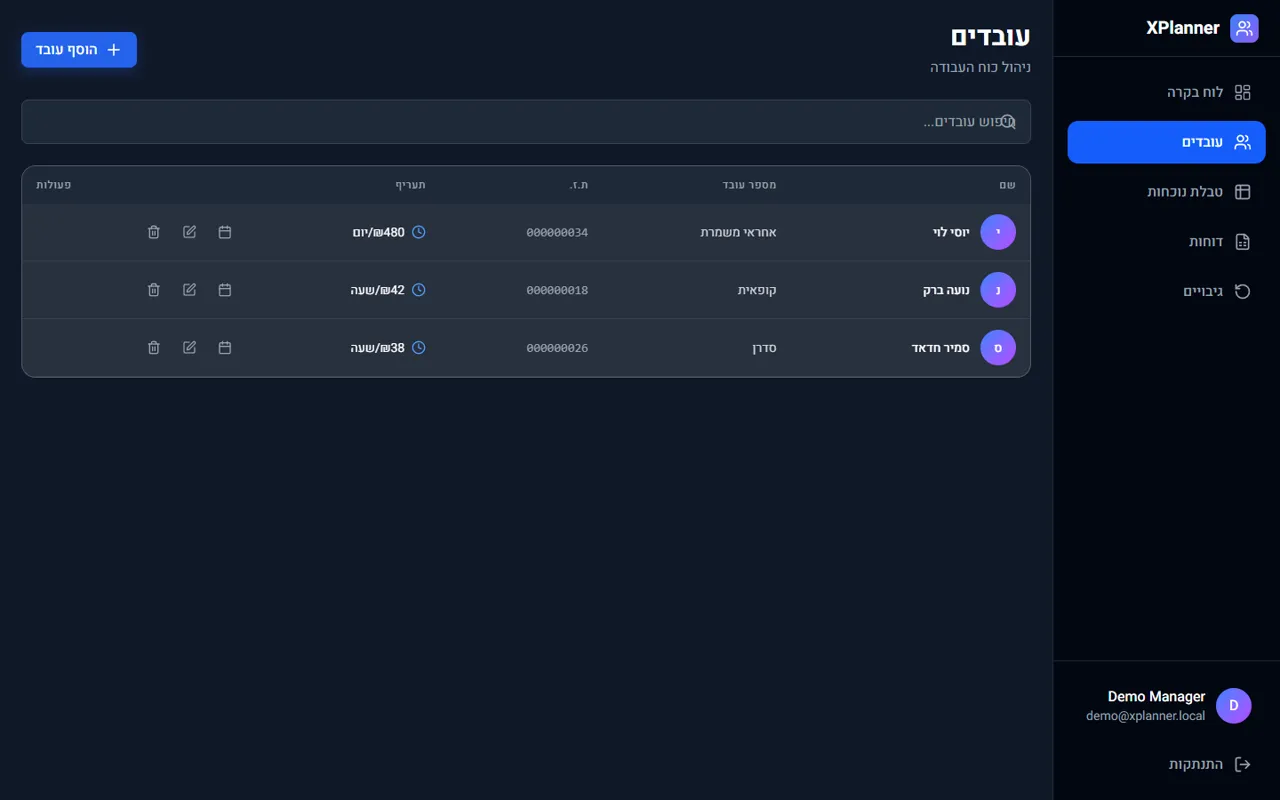Click ID number 000000018
The image size is (1280, 800).
(557, 290)
